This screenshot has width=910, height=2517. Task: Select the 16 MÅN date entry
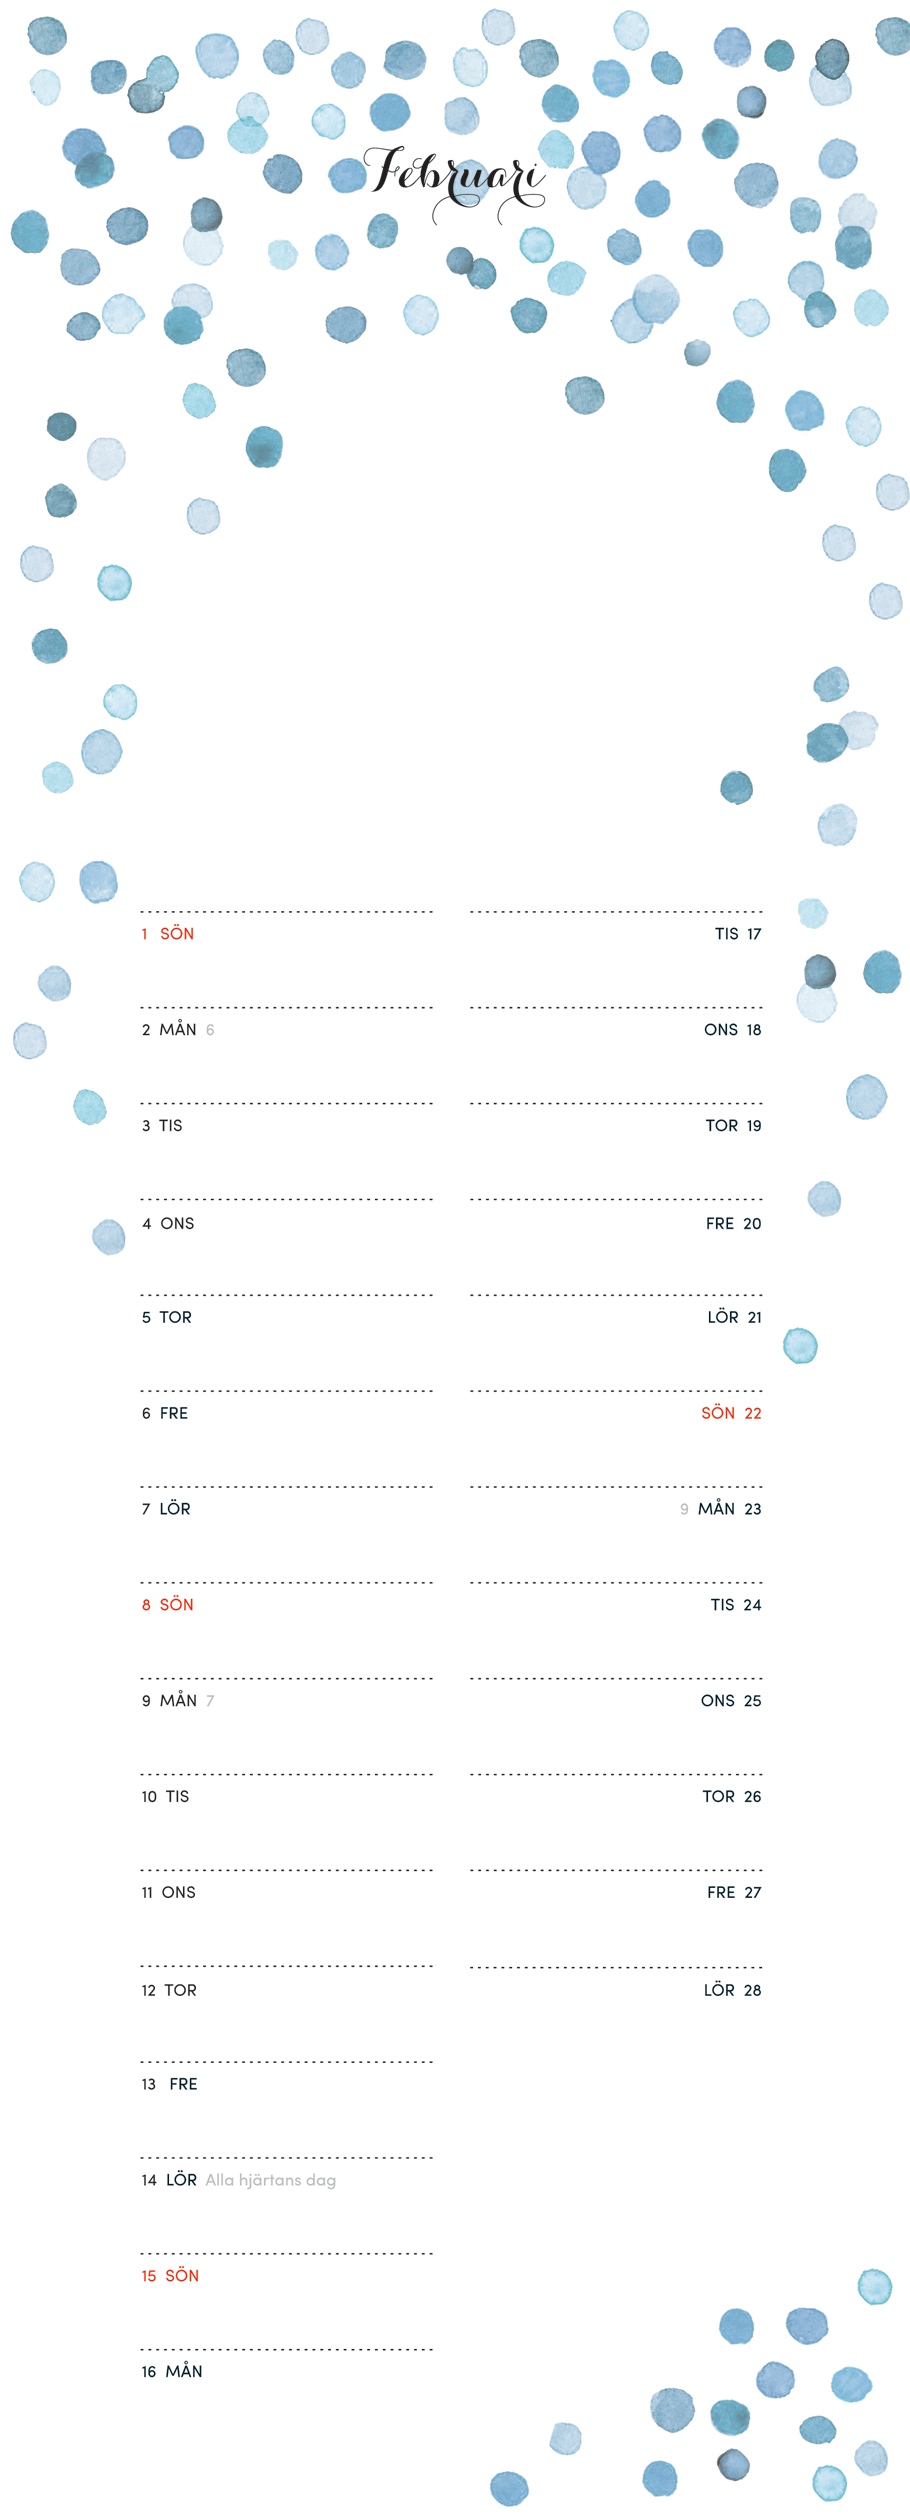coord(171,2372)
